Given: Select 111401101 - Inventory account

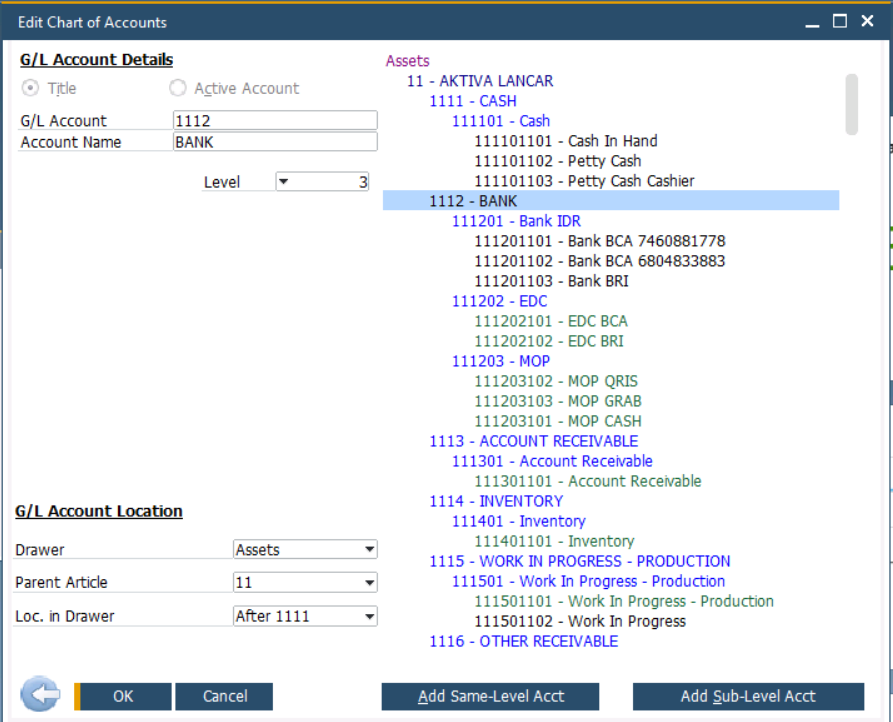Looking at the screenshot, I should point(554,541).
